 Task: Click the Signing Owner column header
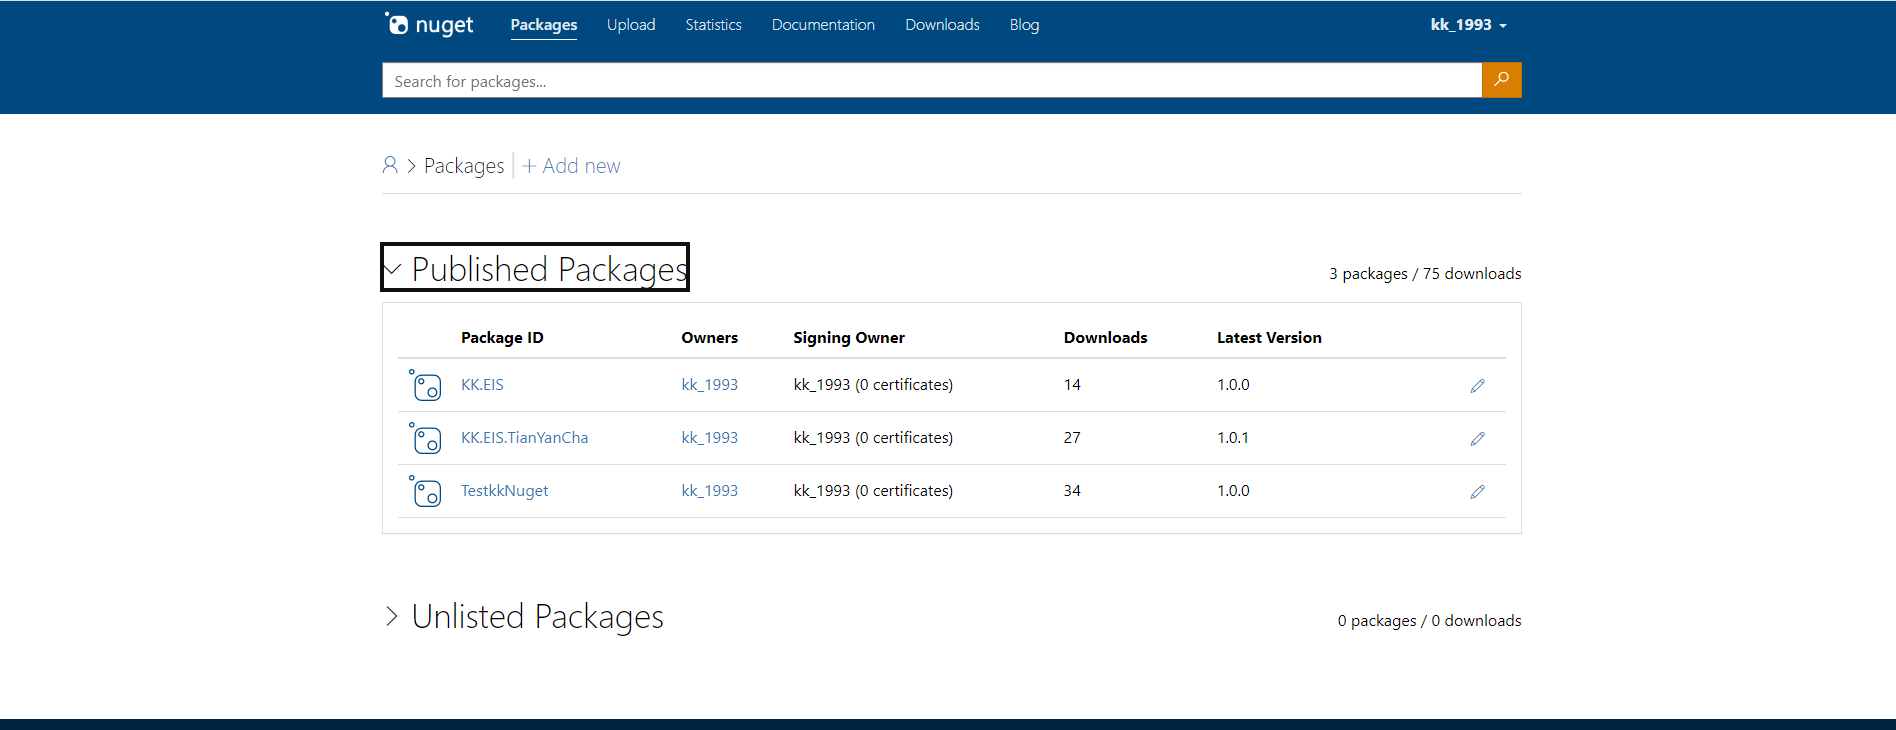pos(849,338)
